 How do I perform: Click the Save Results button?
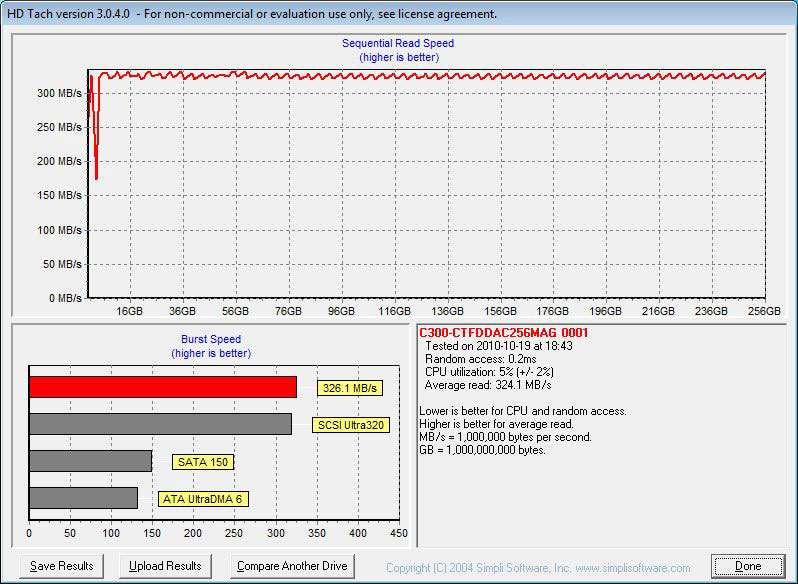pos(61,566)
